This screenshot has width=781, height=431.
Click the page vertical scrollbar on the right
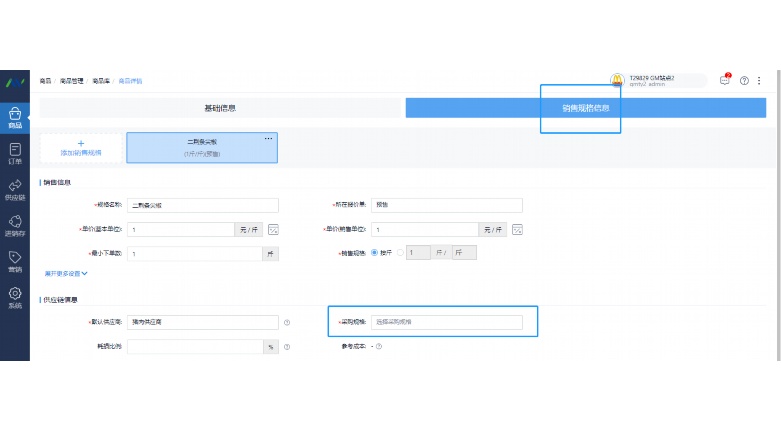click(x=779, y=215)
